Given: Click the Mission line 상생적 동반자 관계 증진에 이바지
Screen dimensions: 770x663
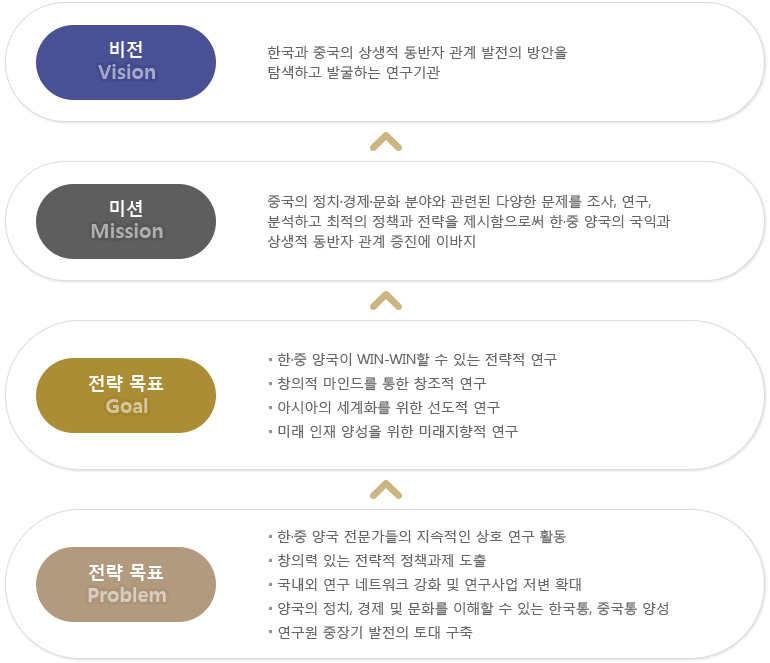Looking at the screenshot, I should pyautogui.click(x=372, y=241).
